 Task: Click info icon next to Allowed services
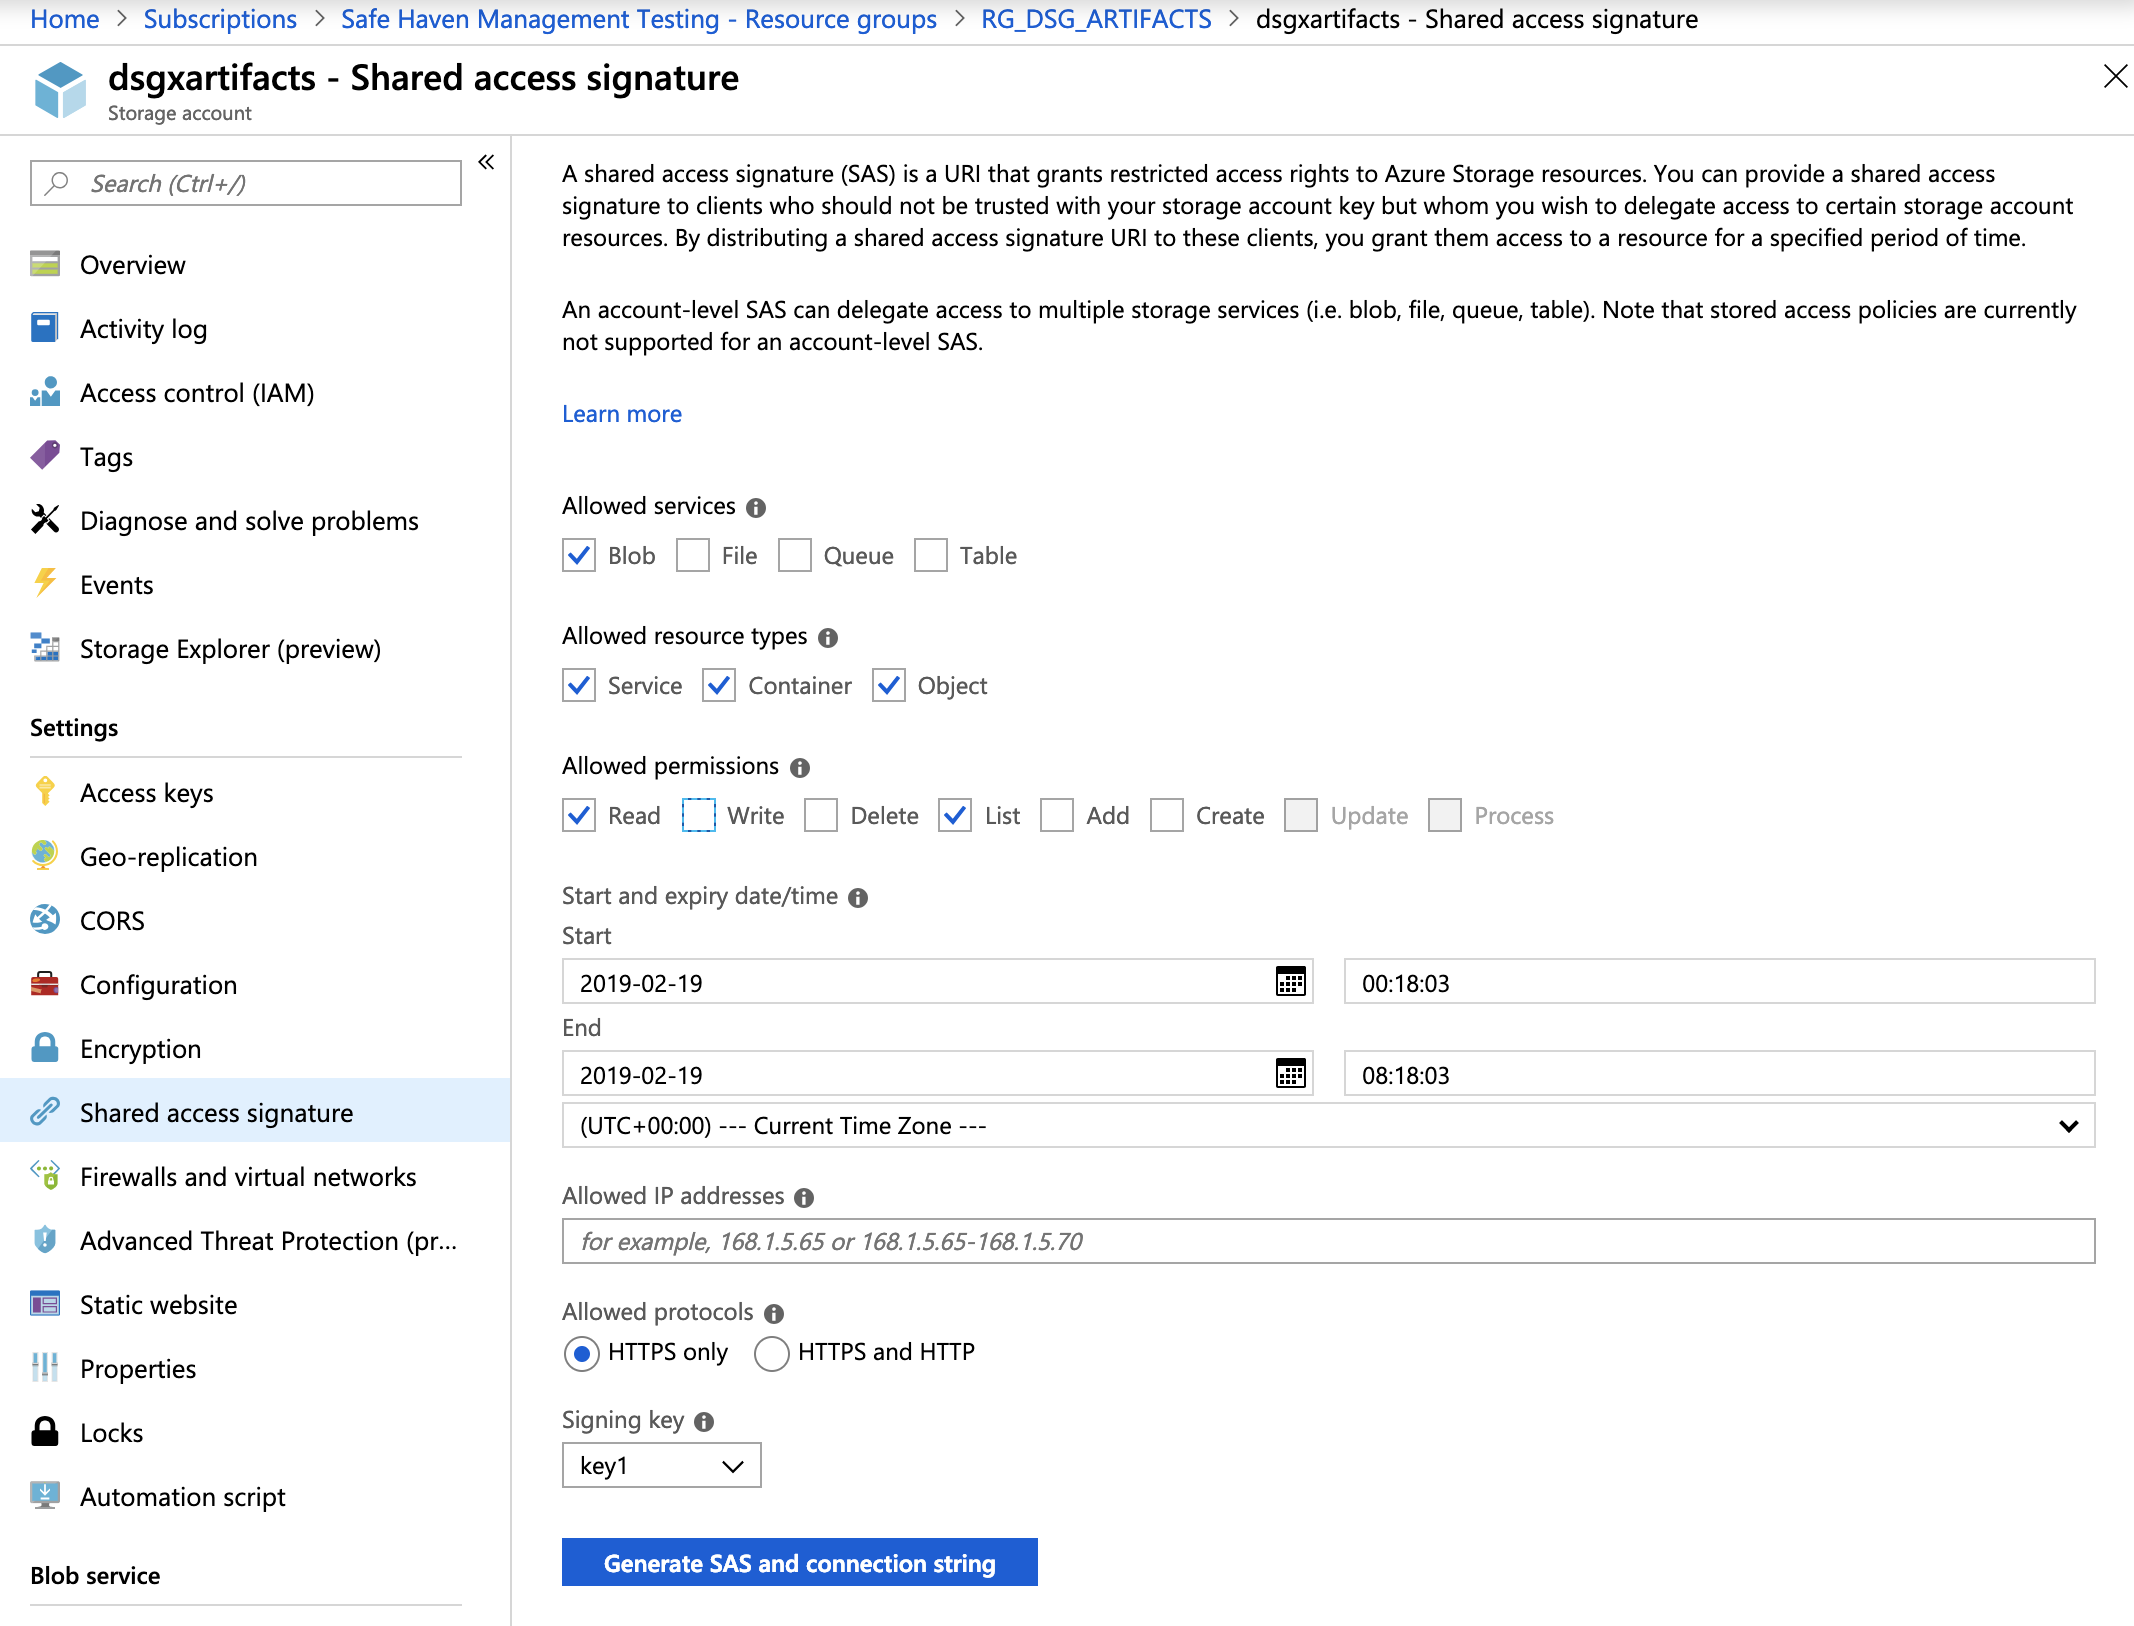coord(756,507)
